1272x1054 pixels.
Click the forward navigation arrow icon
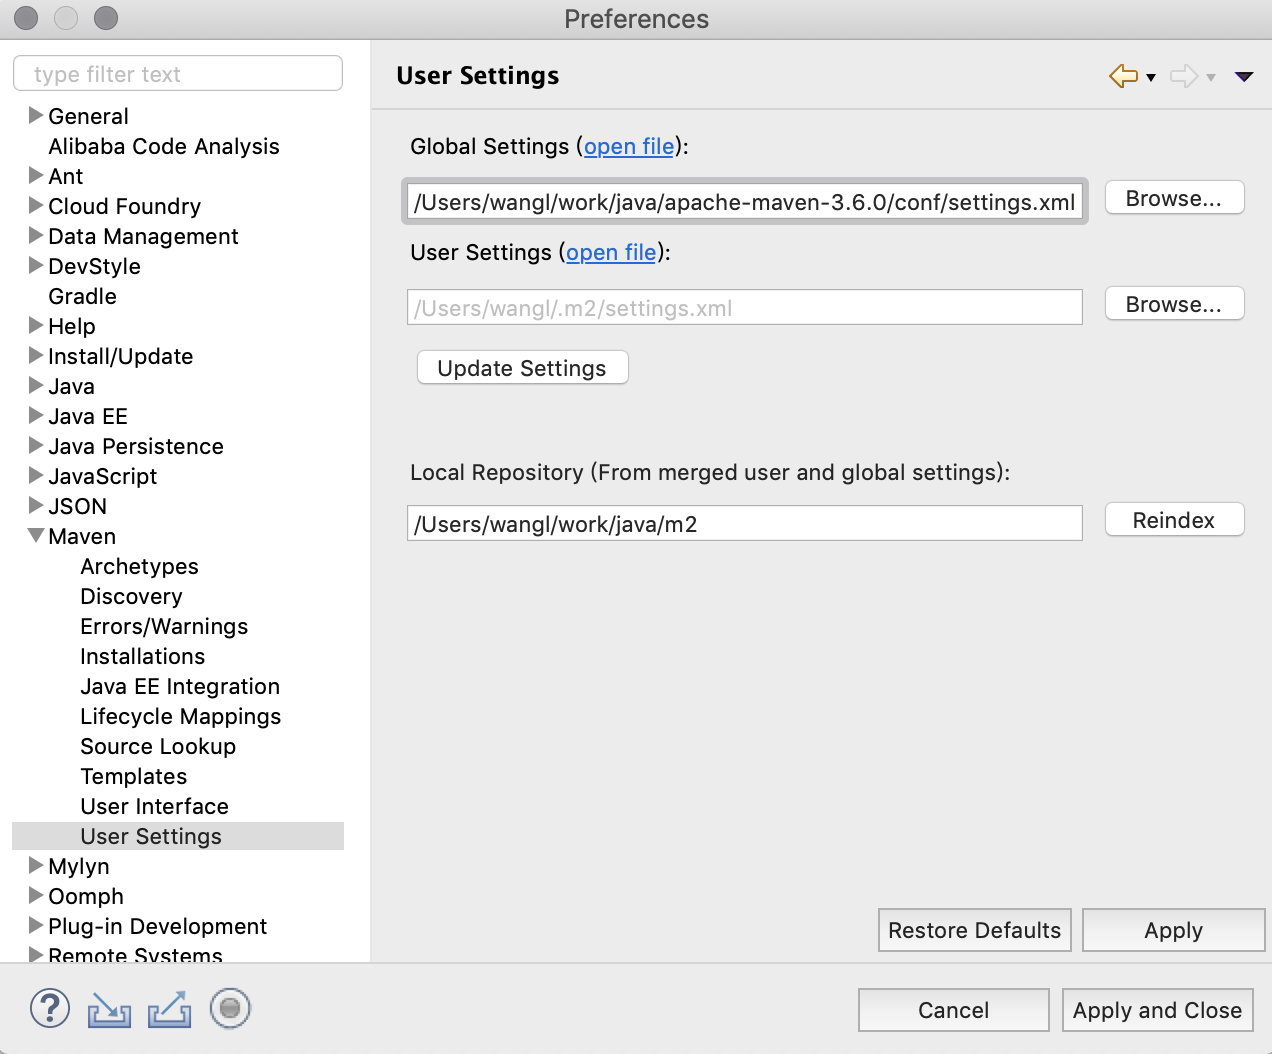point(1183,76)
